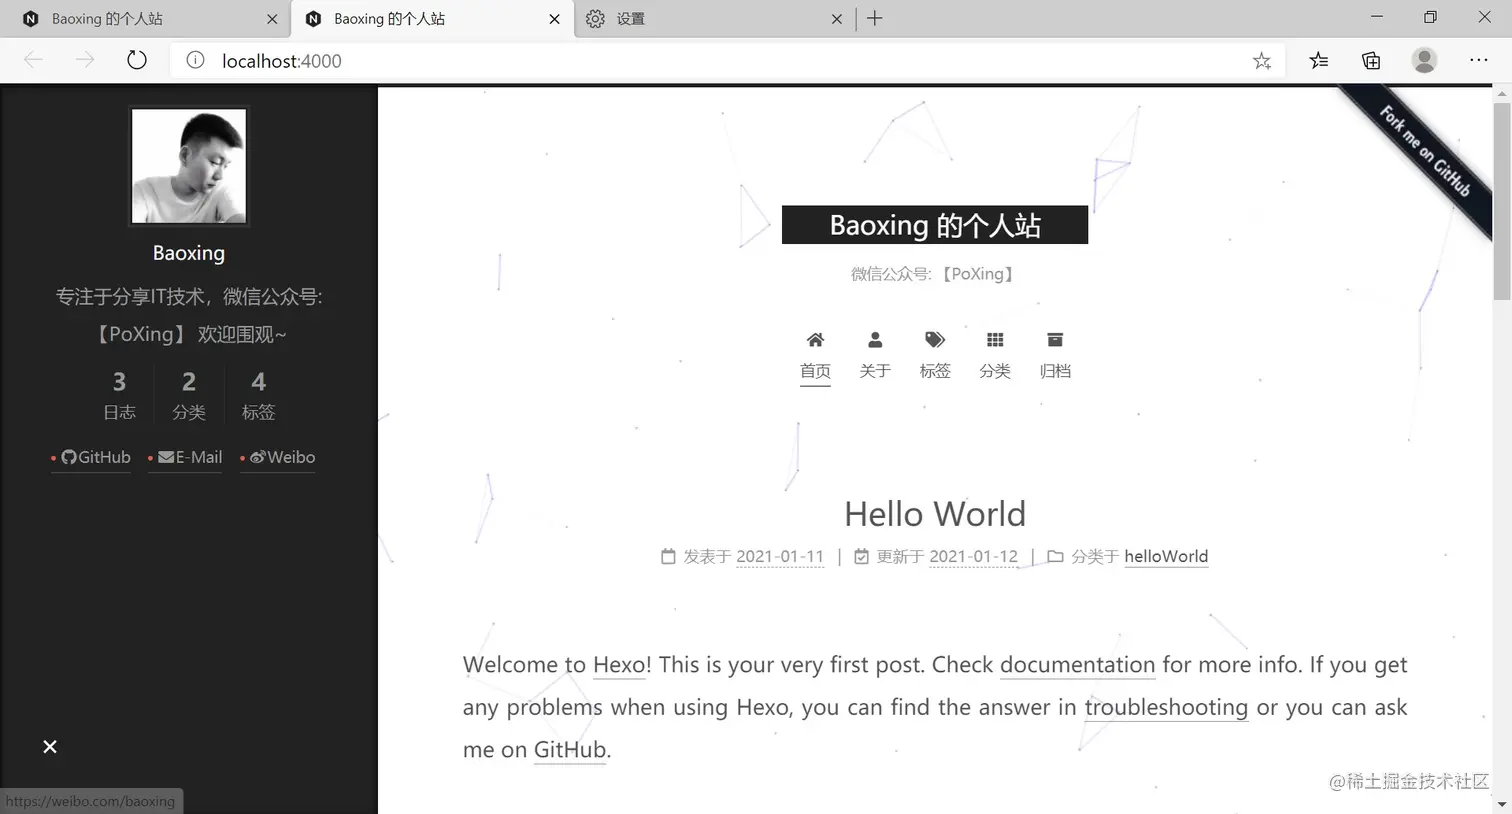The image size is (1512, 814).
Task: Click the scrollbar down arrow
Action: (x=1502, y=805)
